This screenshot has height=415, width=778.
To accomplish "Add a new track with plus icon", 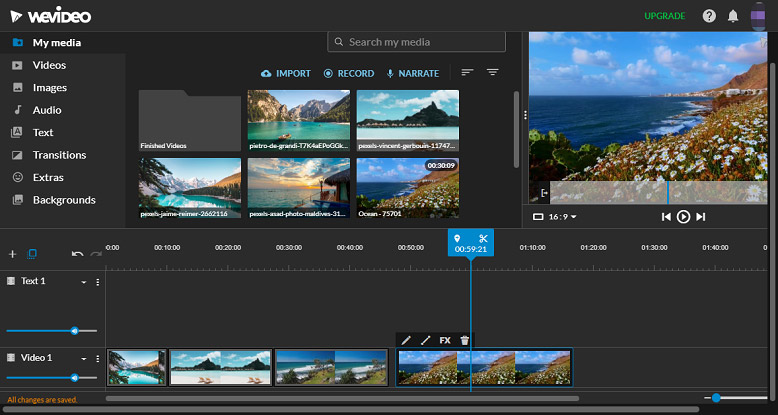I will pyautogui.click(x=12, y=254).
